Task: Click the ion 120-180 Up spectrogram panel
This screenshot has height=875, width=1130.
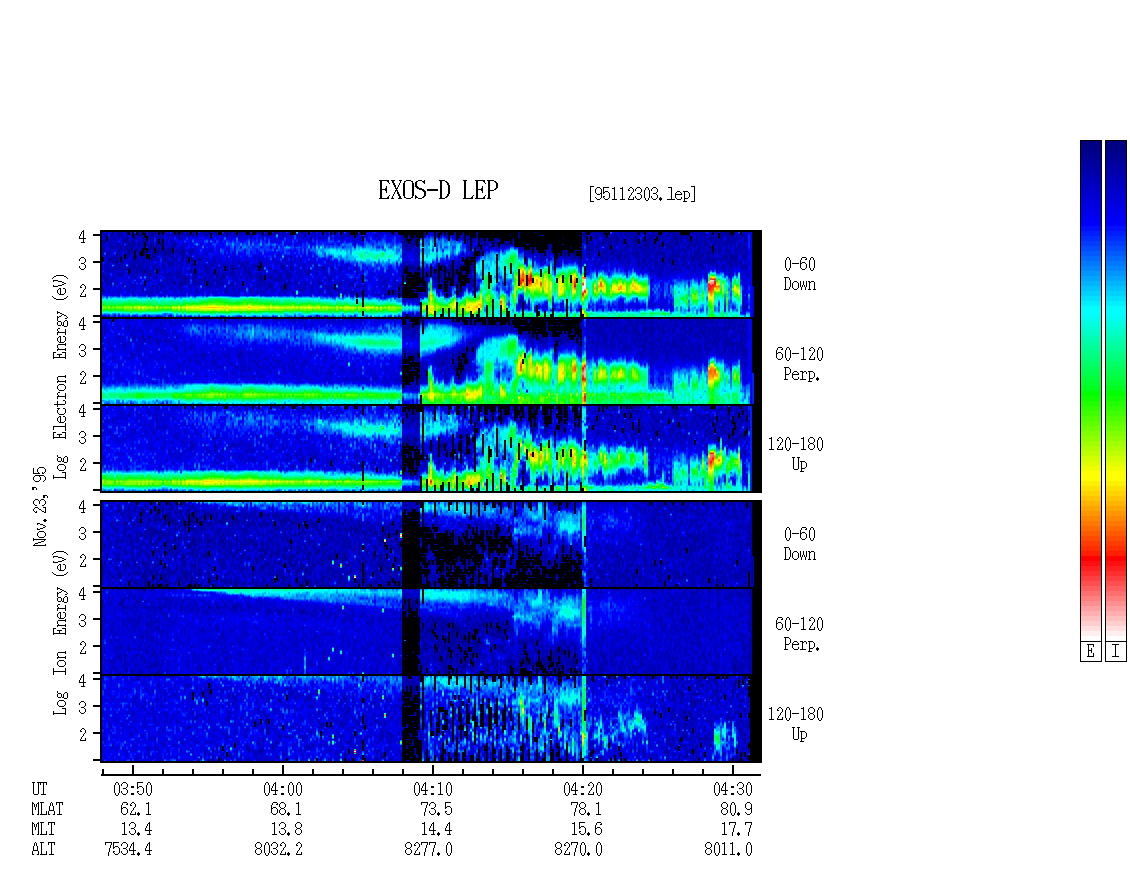Action: 431,719
